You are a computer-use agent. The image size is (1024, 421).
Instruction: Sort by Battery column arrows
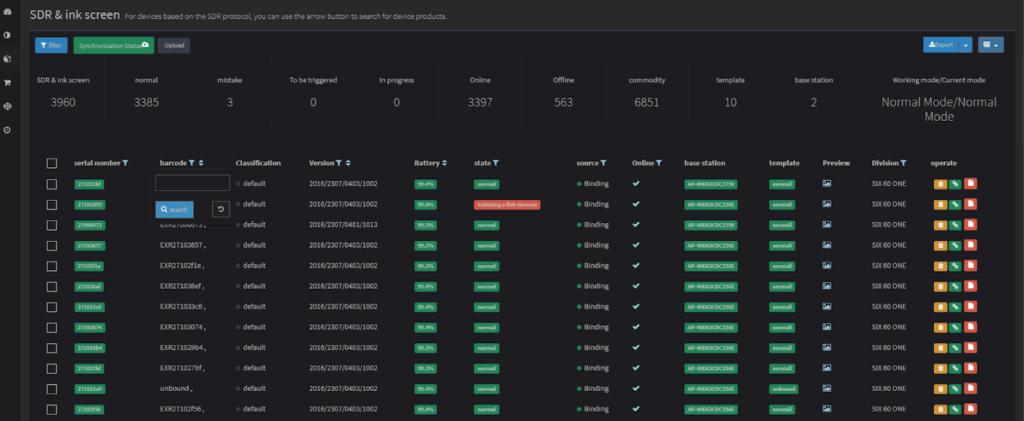(444, 162)
